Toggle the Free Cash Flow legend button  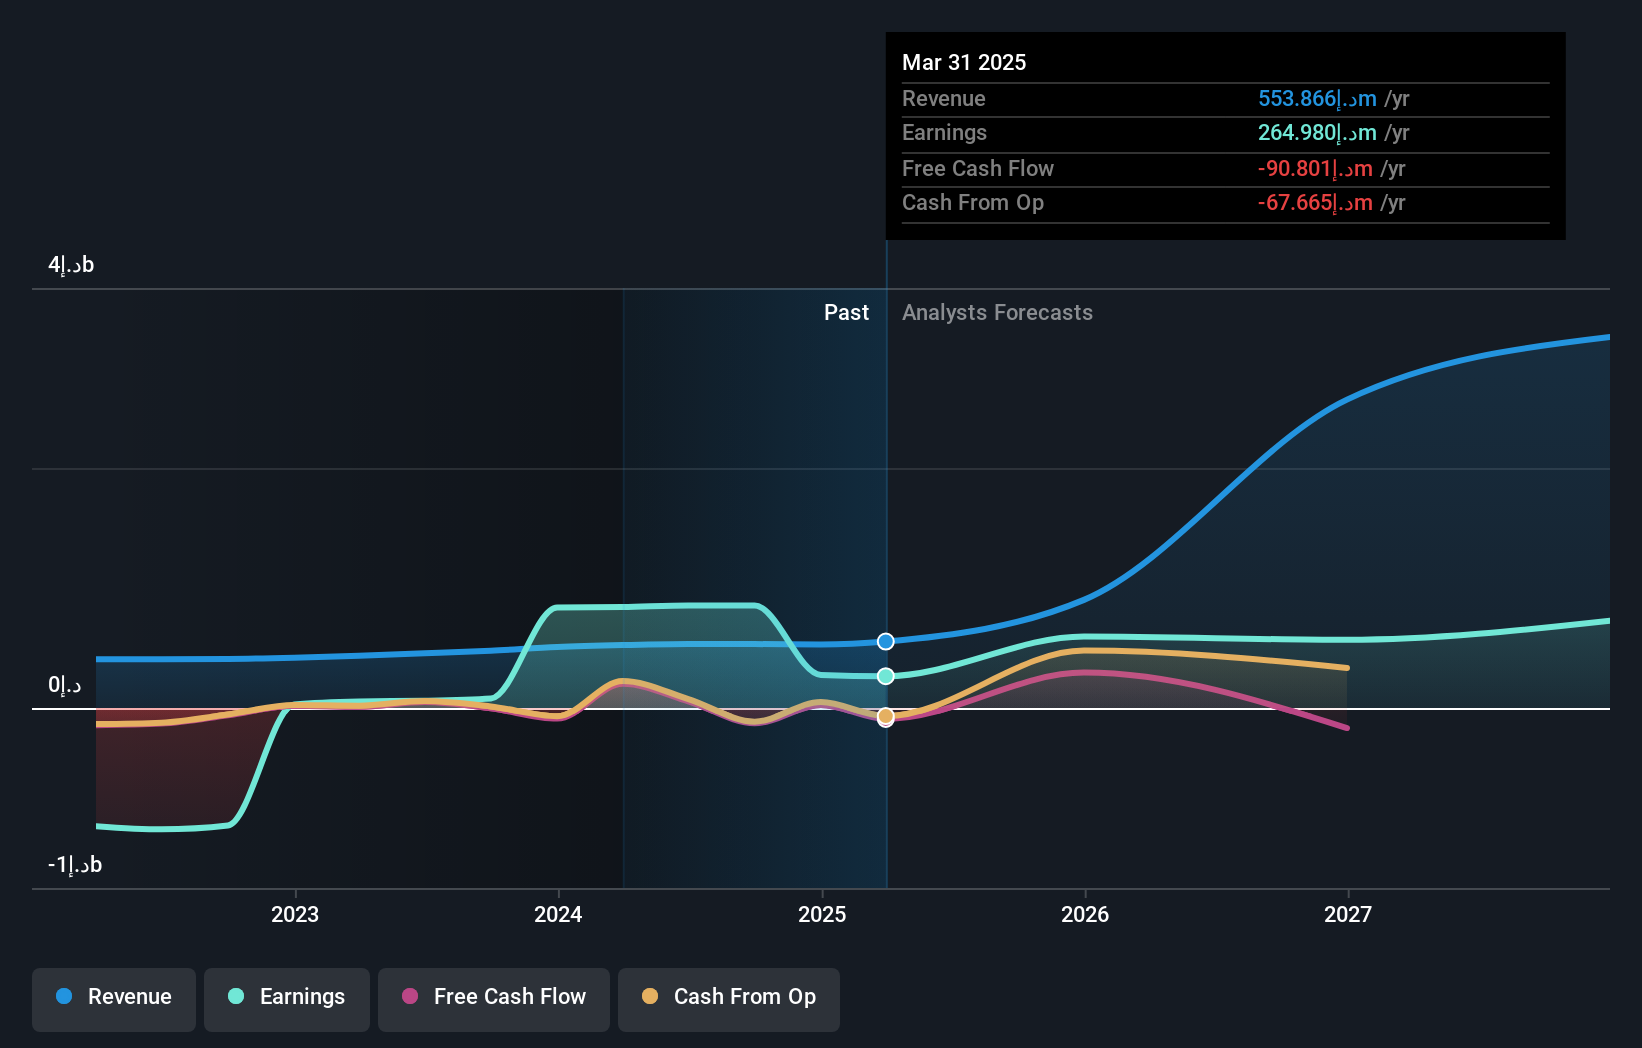pos(494,999)
